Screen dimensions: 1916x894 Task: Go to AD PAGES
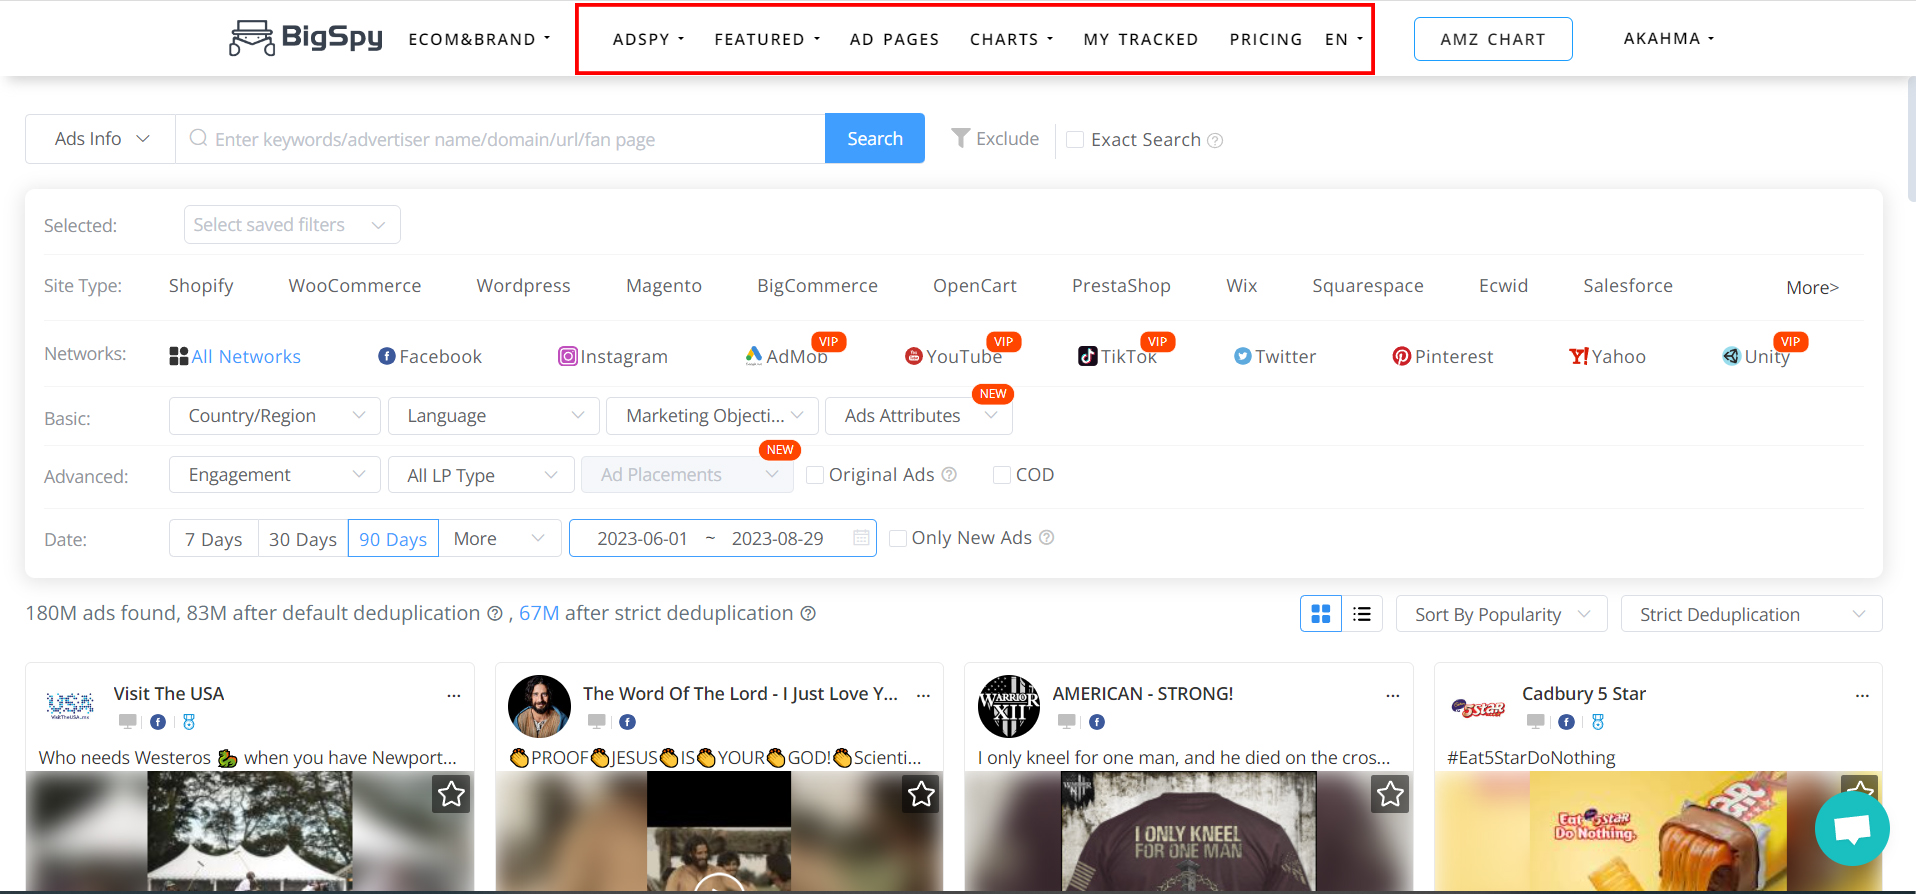(x=894, y=39)
